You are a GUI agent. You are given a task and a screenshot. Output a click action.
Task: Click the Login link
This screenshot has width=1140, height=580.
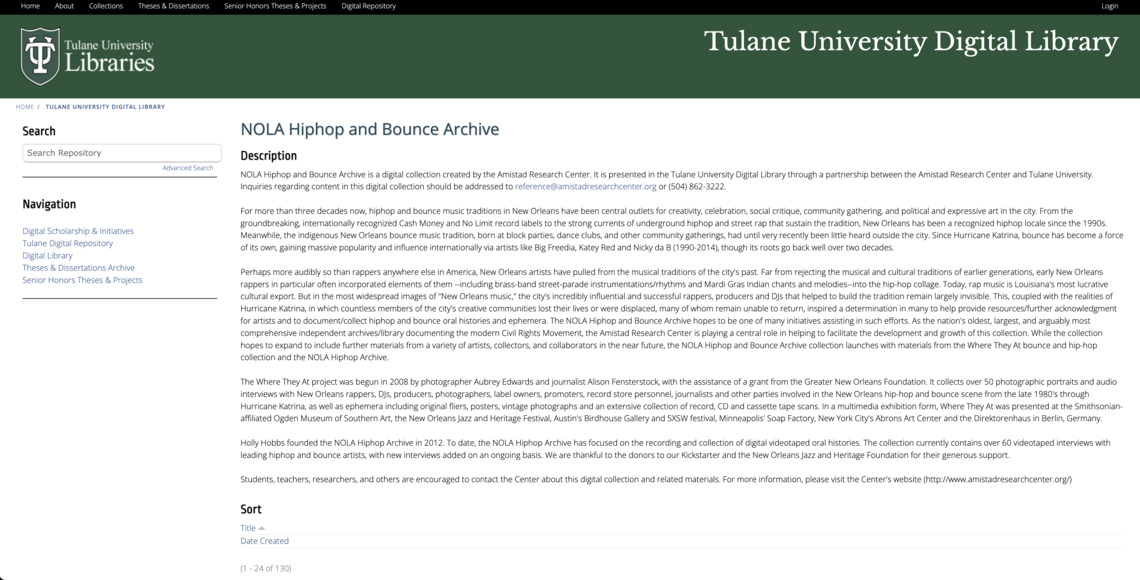pyautogui.click(x=1109, y=5)
